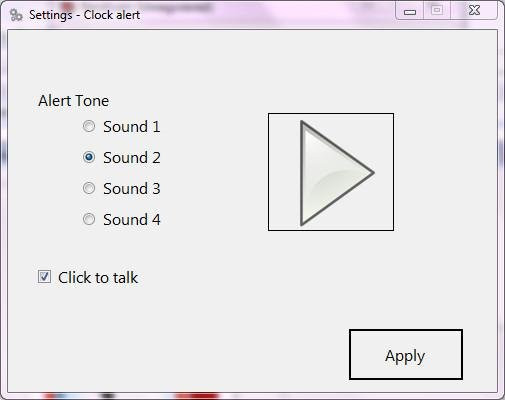Image resolution: width=505 pixels, height=400 pixels.
Task: Click the disabled maximize window button
Action: click(437, 10)
